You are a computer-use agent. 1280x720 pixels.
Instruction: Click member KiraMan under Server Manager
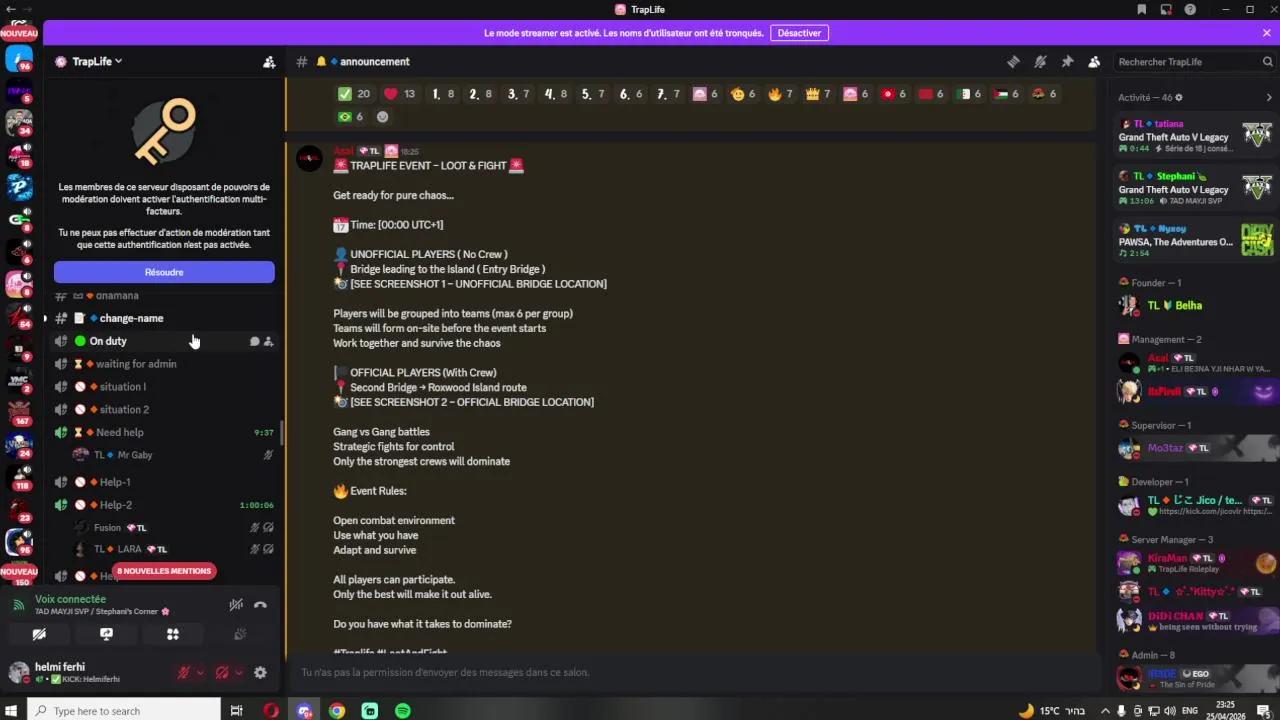1196,563
